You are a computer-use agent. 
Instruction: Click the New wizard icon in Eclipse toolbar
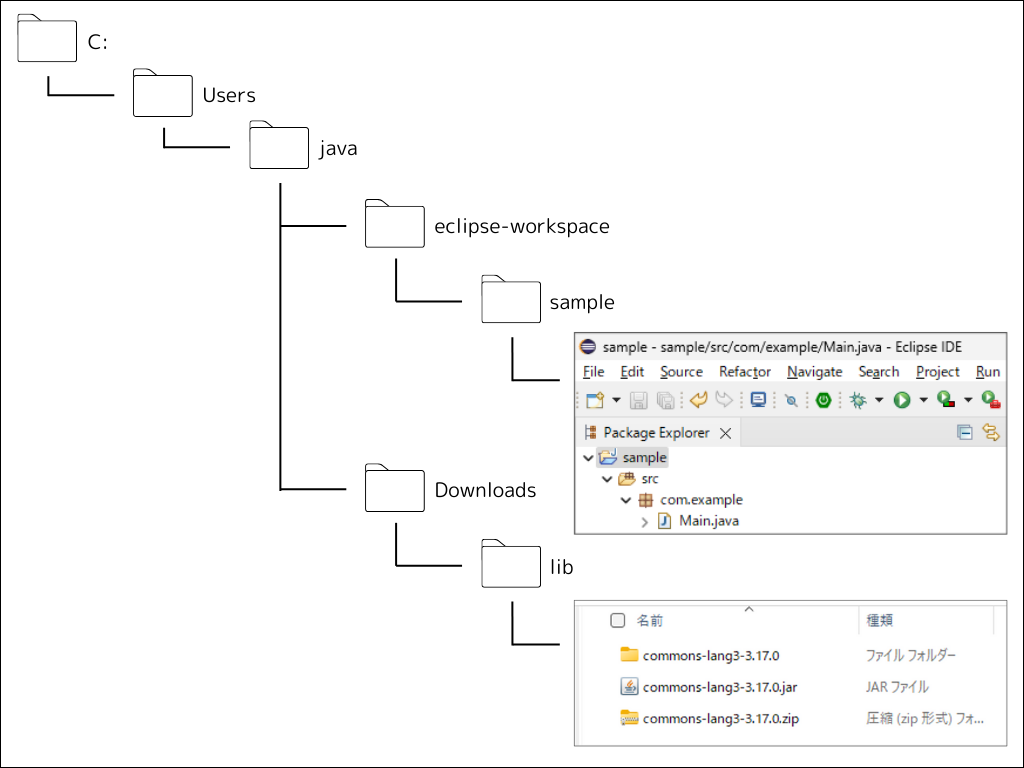pyautogui.click(x=595, y=400)
